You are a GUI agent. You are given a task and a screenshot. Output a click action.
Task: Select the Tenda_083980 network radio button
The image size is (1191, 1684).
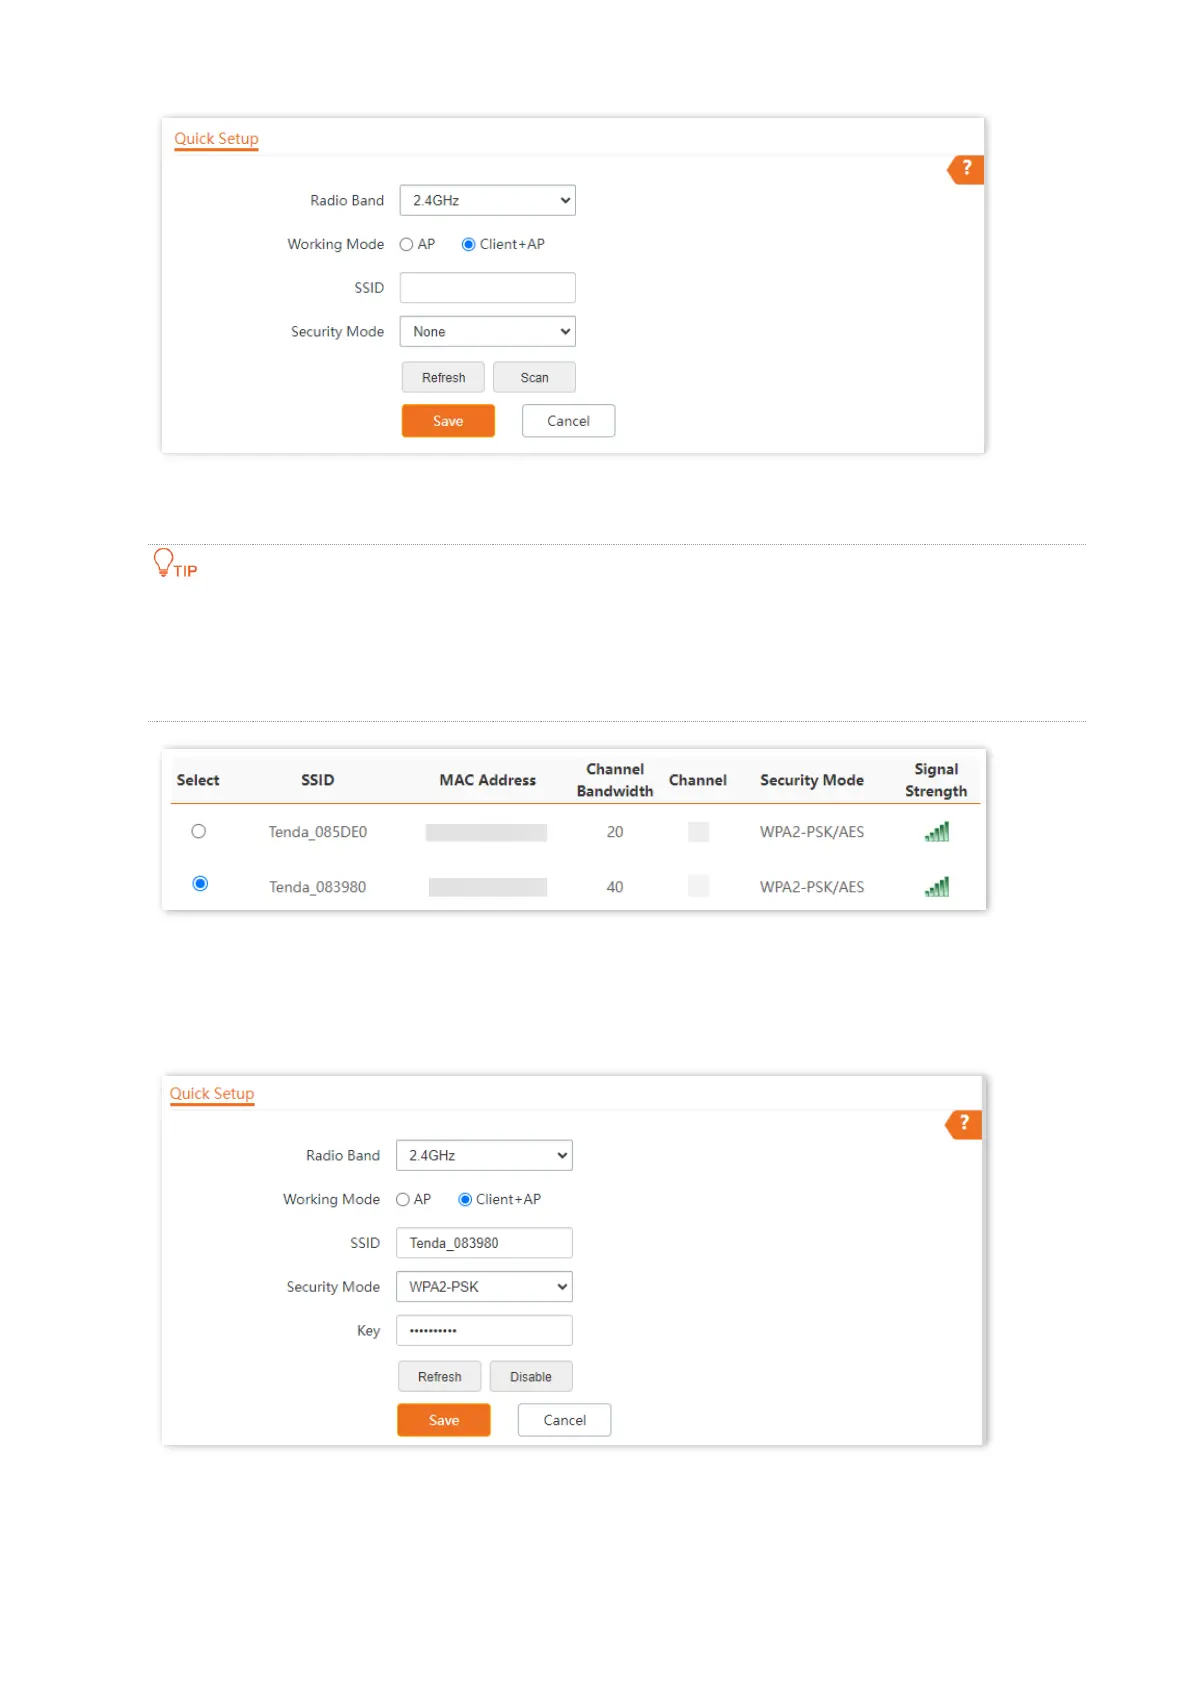[x=200, y=884]
